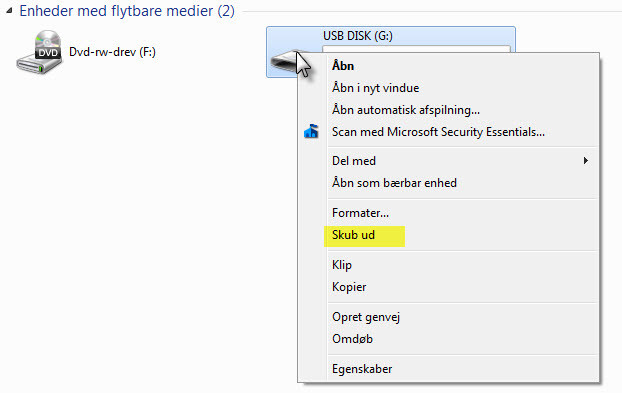Viewport: 622px width, 393px height.
Task: Click the 'USB DISK (G:)' label
Action: [x=358, y=36]
